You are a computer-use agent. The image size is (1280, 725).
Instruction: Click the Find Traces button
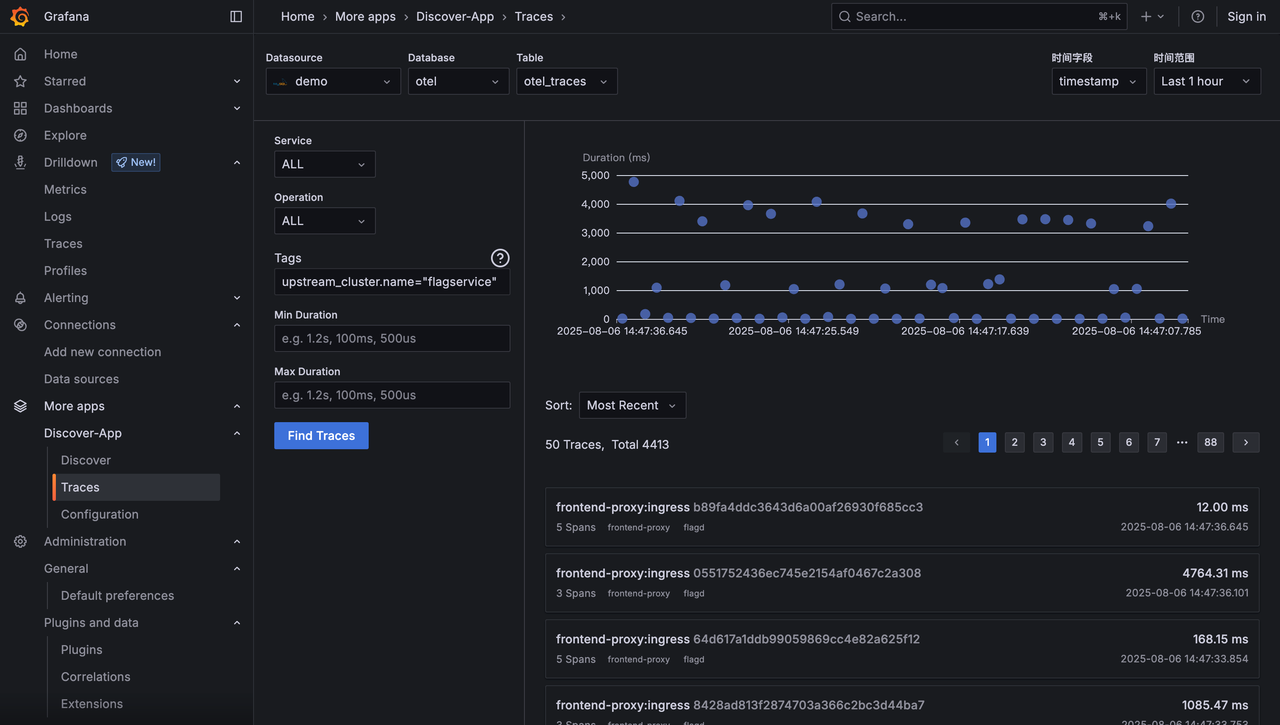(x=321, y=436)
